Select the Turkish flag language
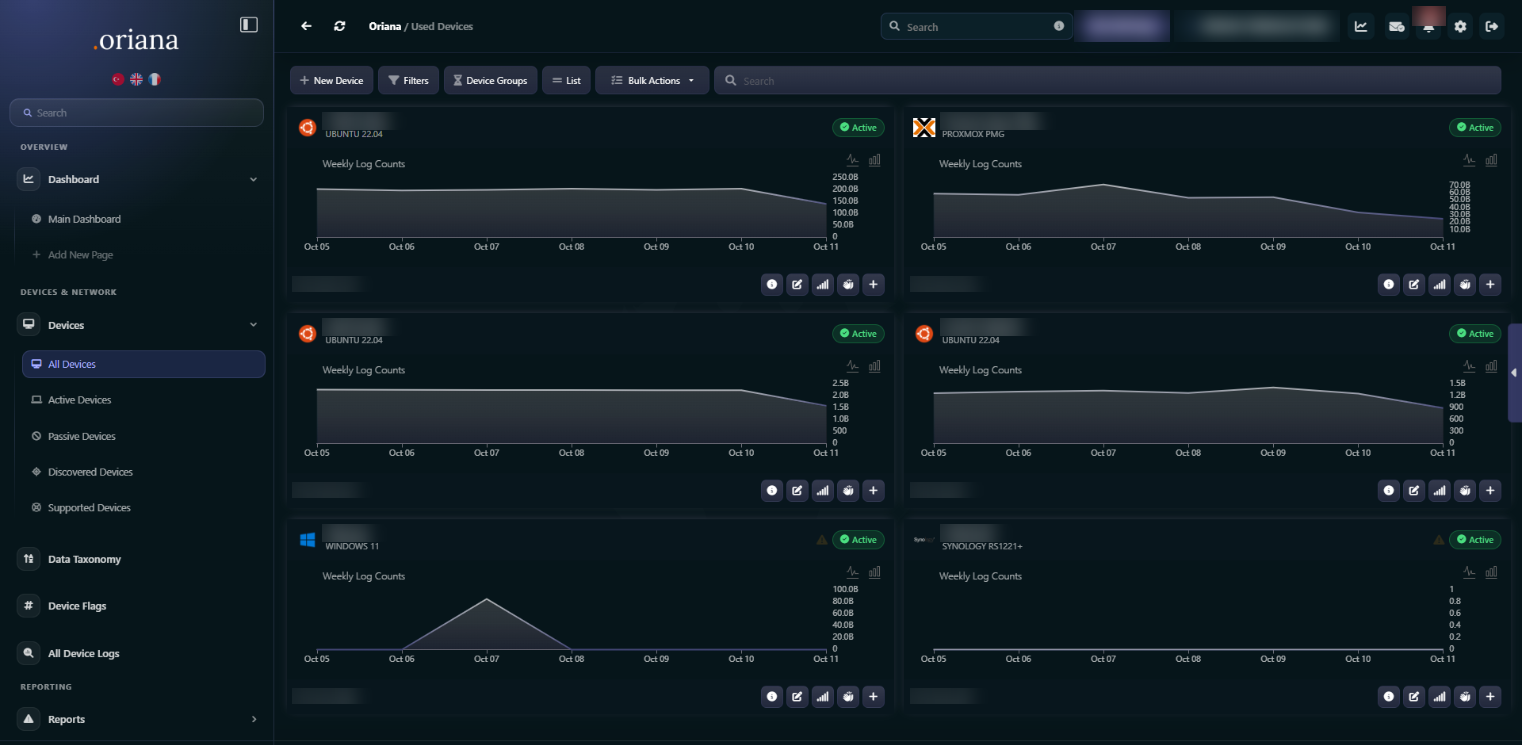The height and width of the screenshot is (745, 1522). 117,79
